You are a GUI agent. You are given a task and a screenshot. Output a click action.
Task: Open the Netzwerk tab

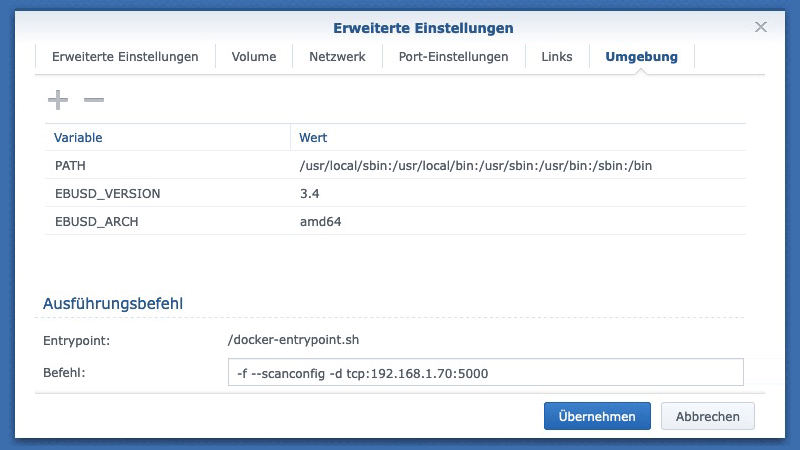click(x=335, y=57)
